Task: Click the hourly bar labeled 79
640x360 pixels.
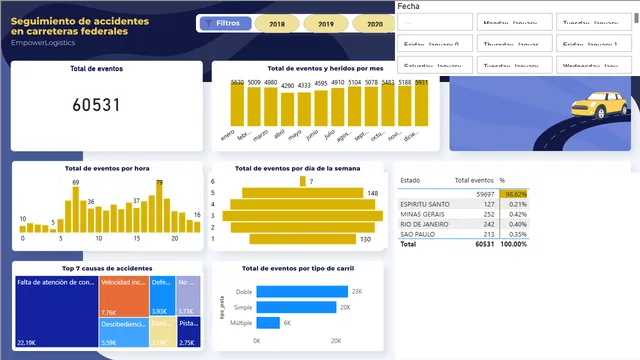Action: 159,206
